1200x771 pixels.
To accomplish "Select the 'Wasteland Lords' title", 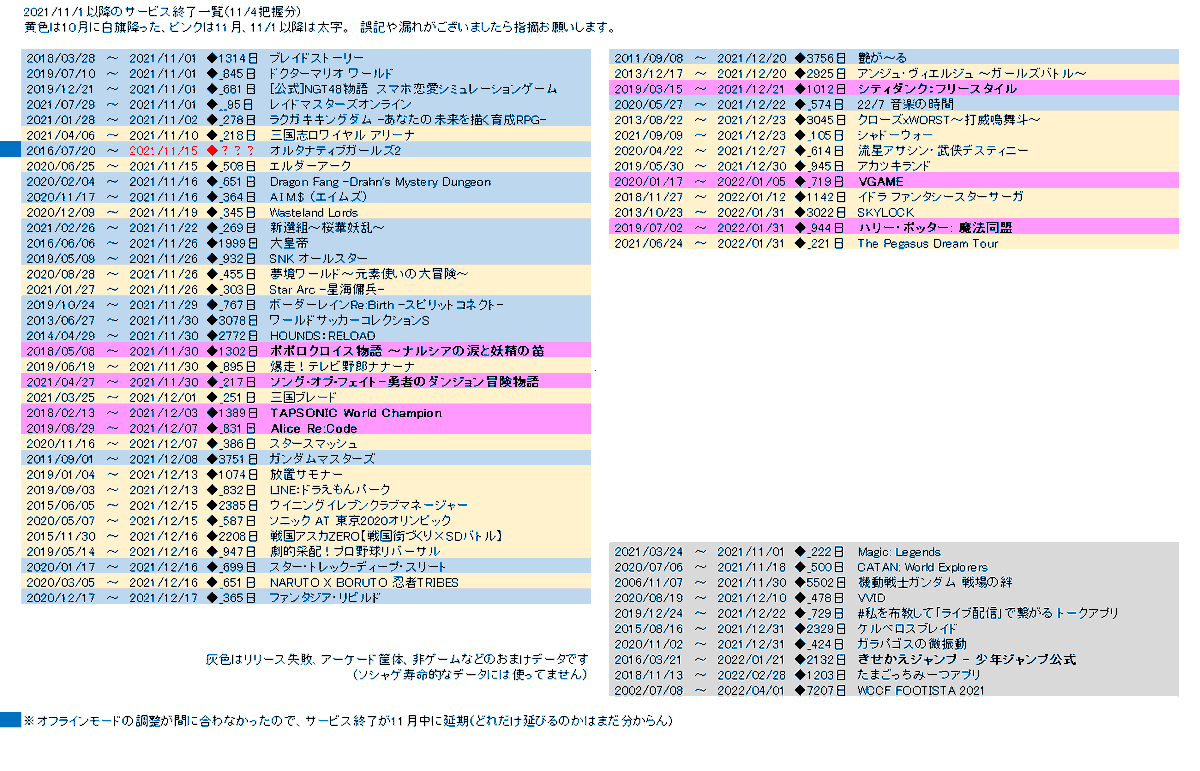I will coord(315,213).
